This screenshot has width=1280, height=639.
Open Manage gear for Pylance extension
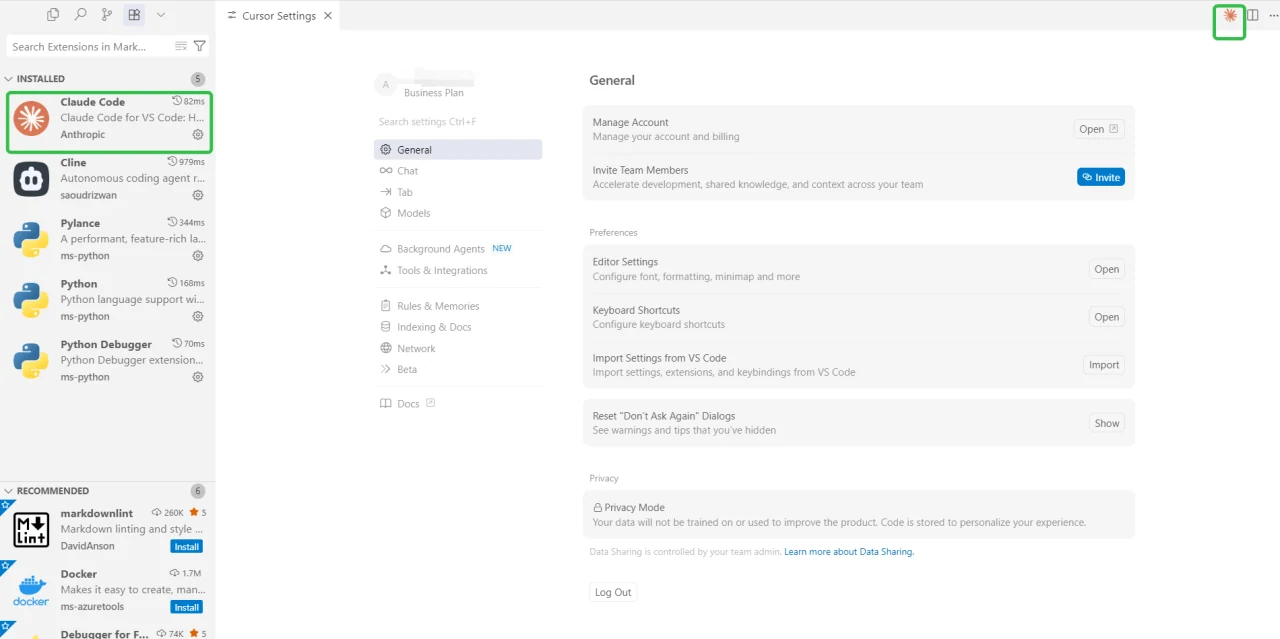(x=198, y=256)
